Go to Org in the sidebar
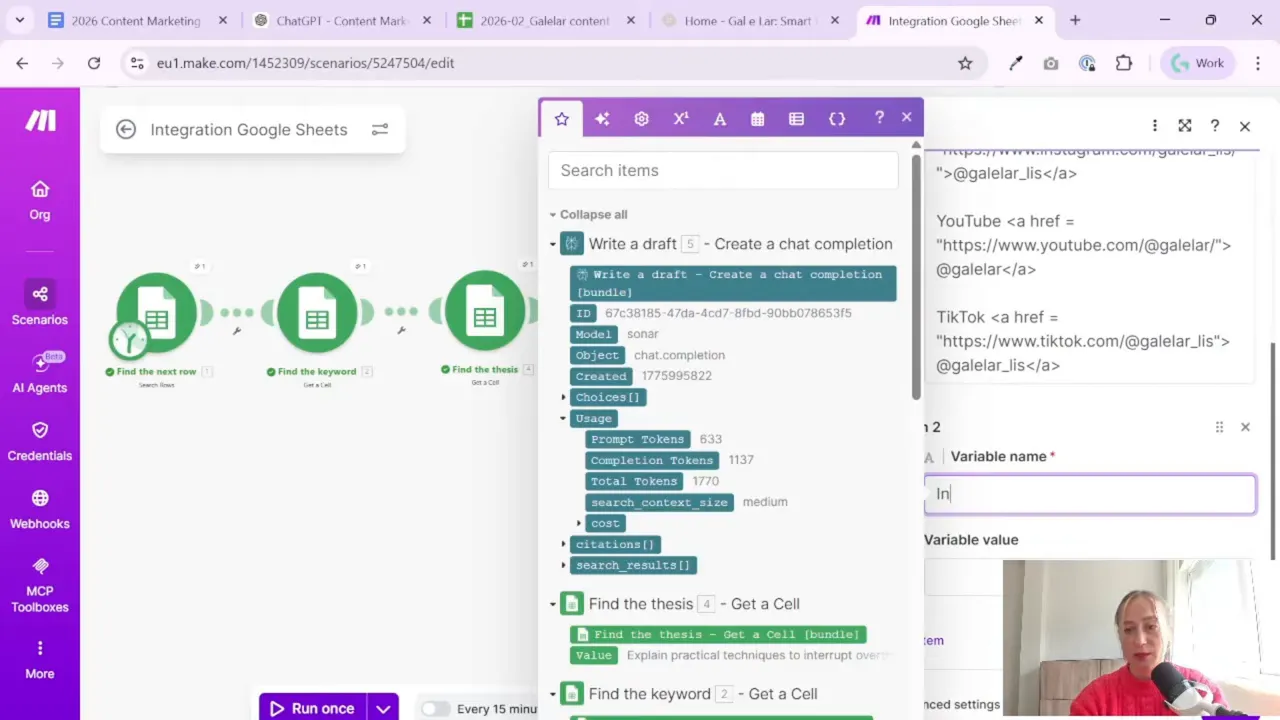Screen dimensions: 1280x720 coord(40,200)
